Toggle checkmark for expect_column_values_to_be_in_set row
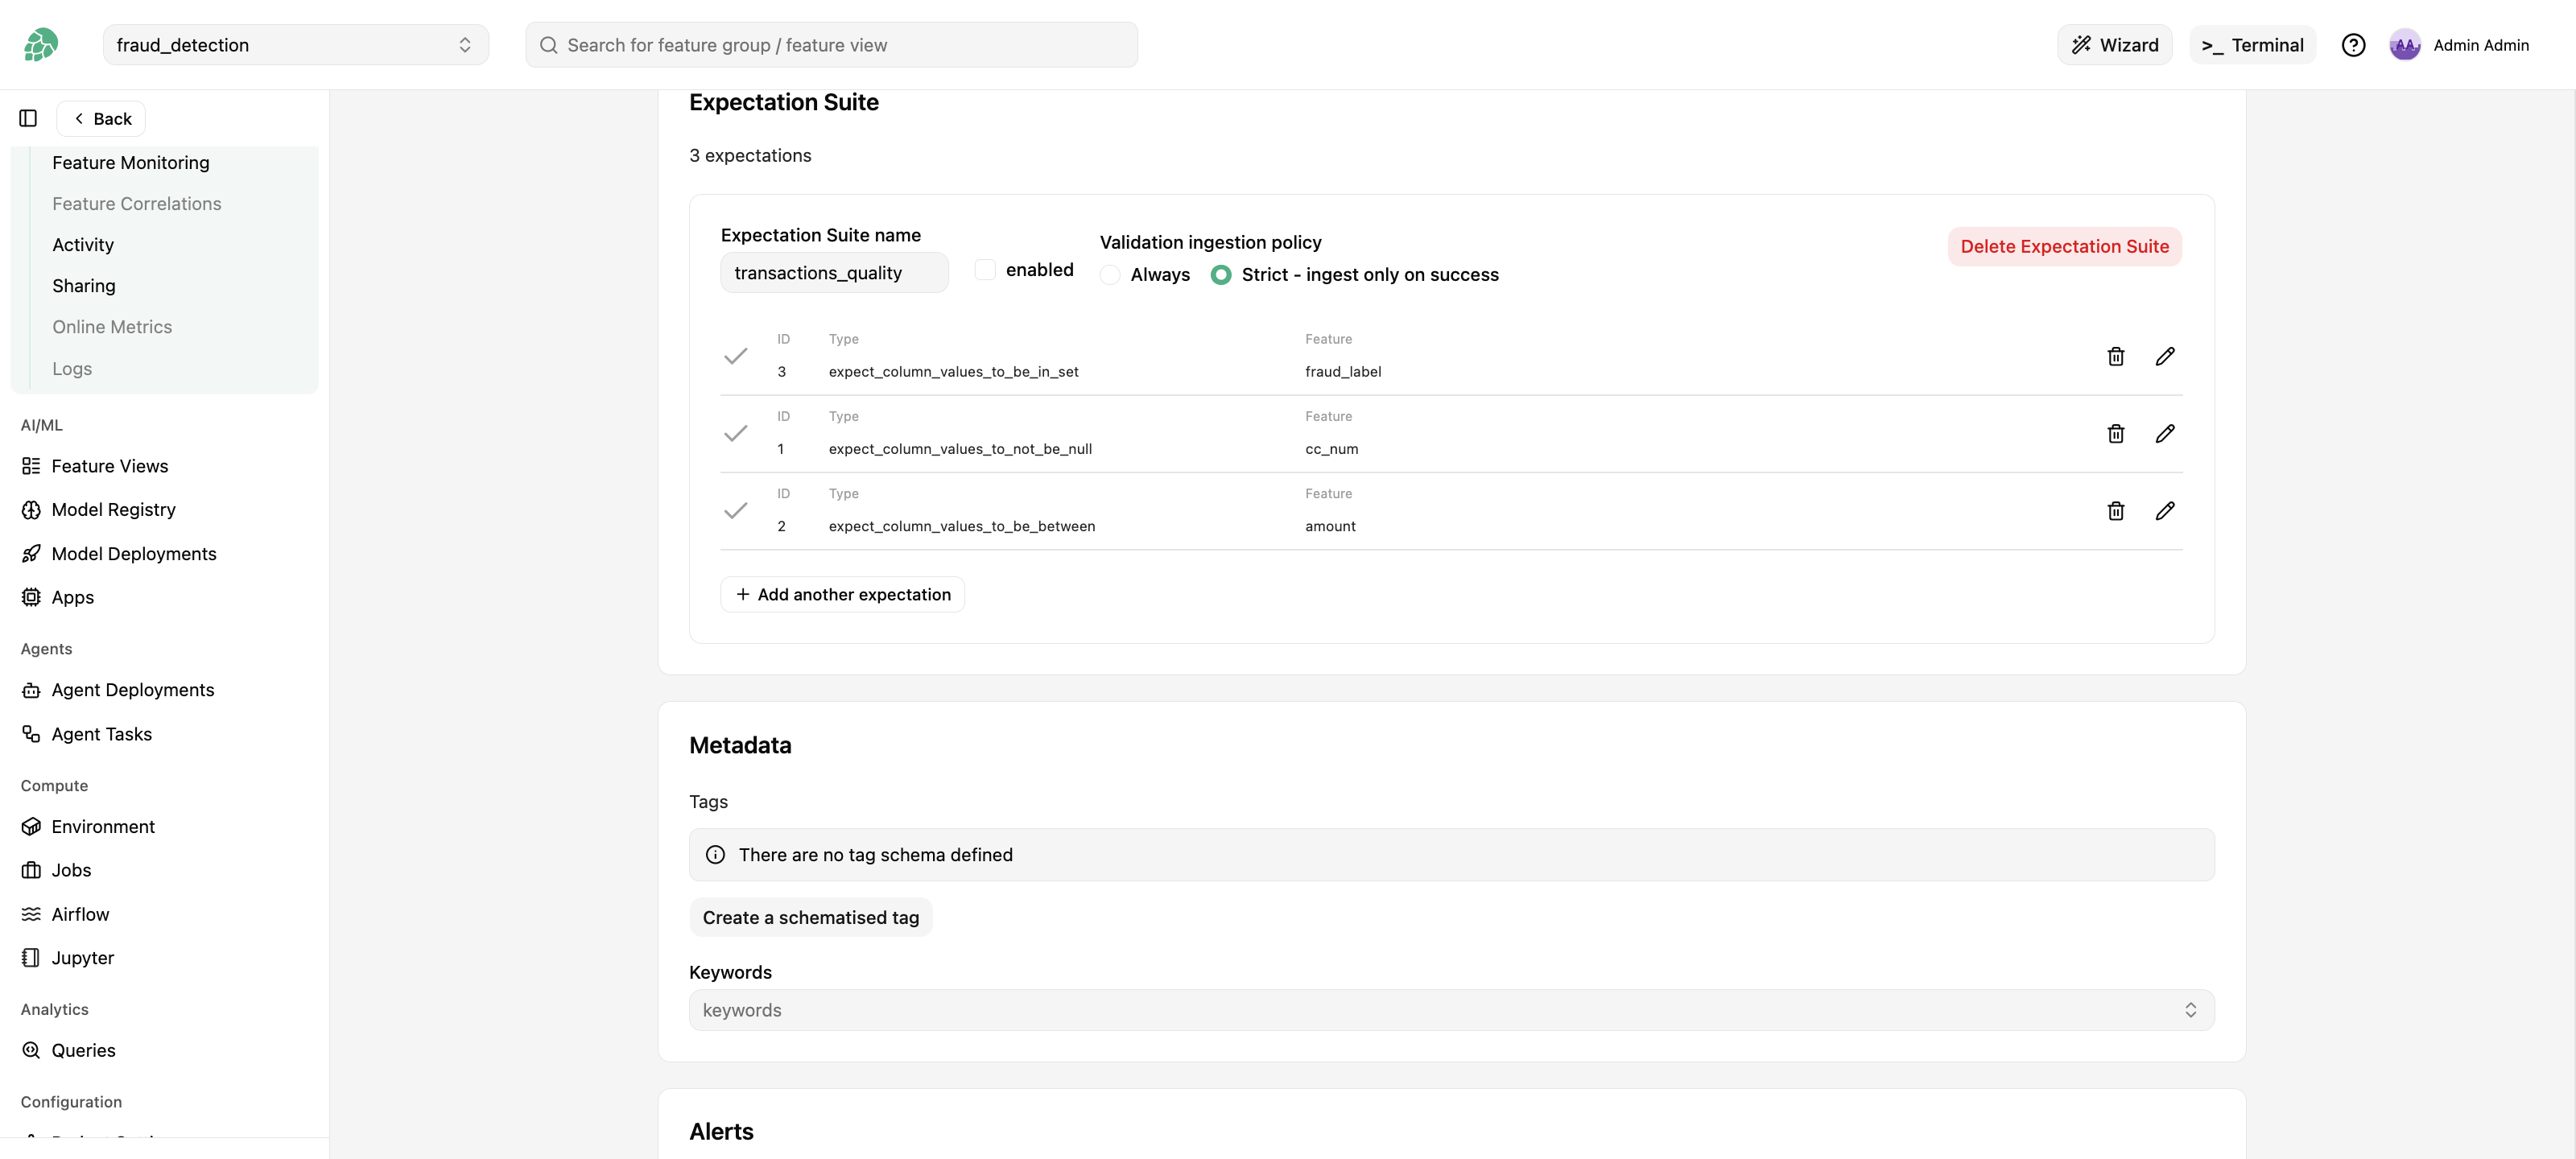 pyautogui.click(x=736, y=356)
